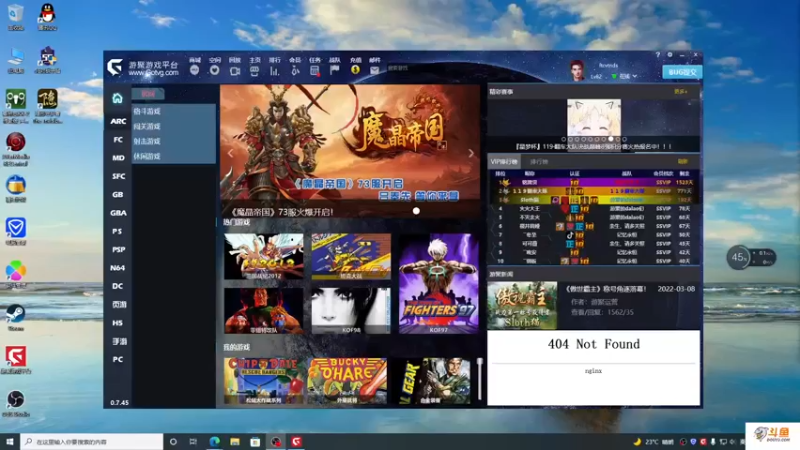Open Microsoft Edge from taskbar
The width and height of the screenshot is (800, 450).
pos(214,441)
